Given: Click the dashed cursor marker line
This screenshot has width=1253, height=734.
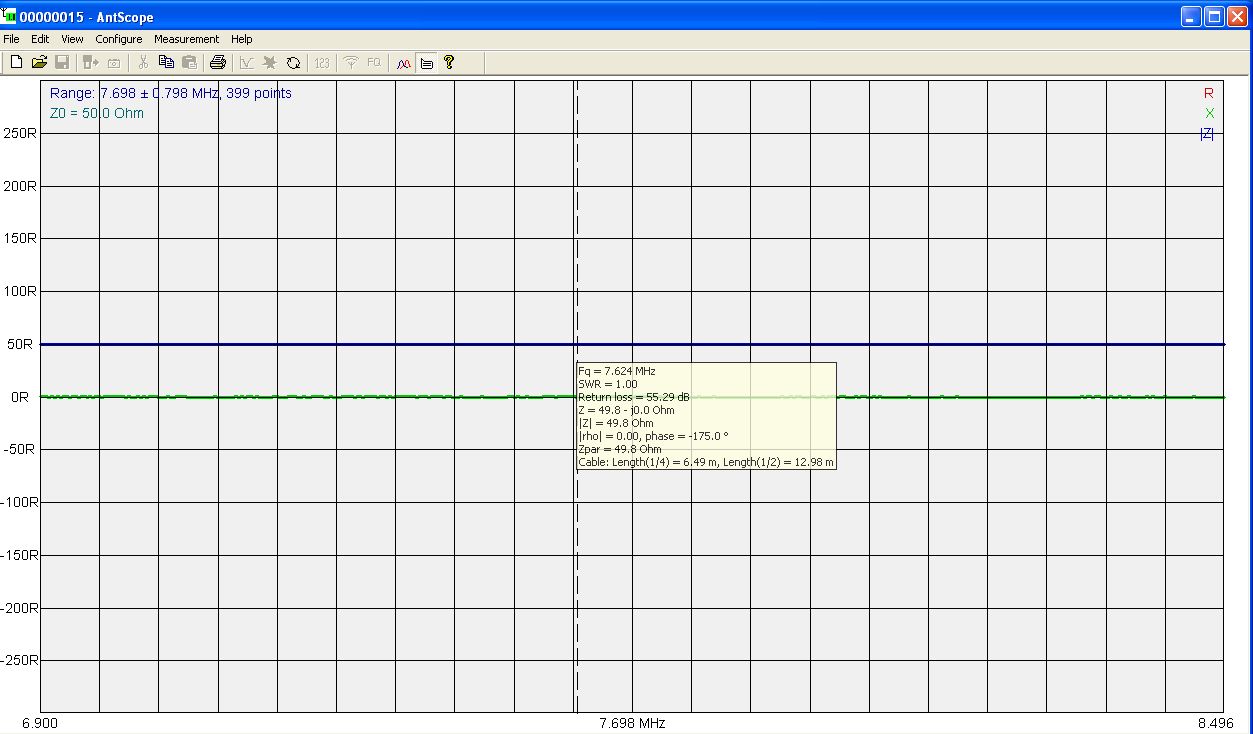Looking at the screenshot, I should 576,250.
